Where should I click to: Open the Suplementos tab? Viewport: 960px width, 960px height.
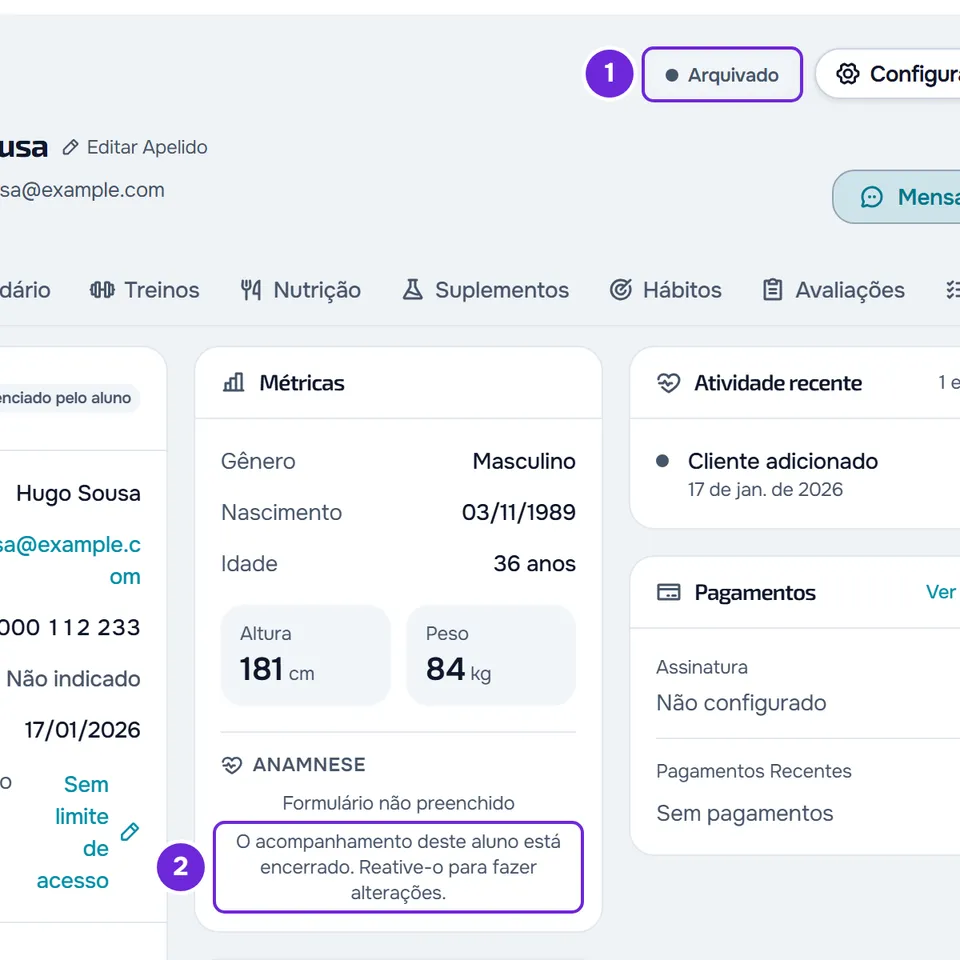click(x=486, y=290)
